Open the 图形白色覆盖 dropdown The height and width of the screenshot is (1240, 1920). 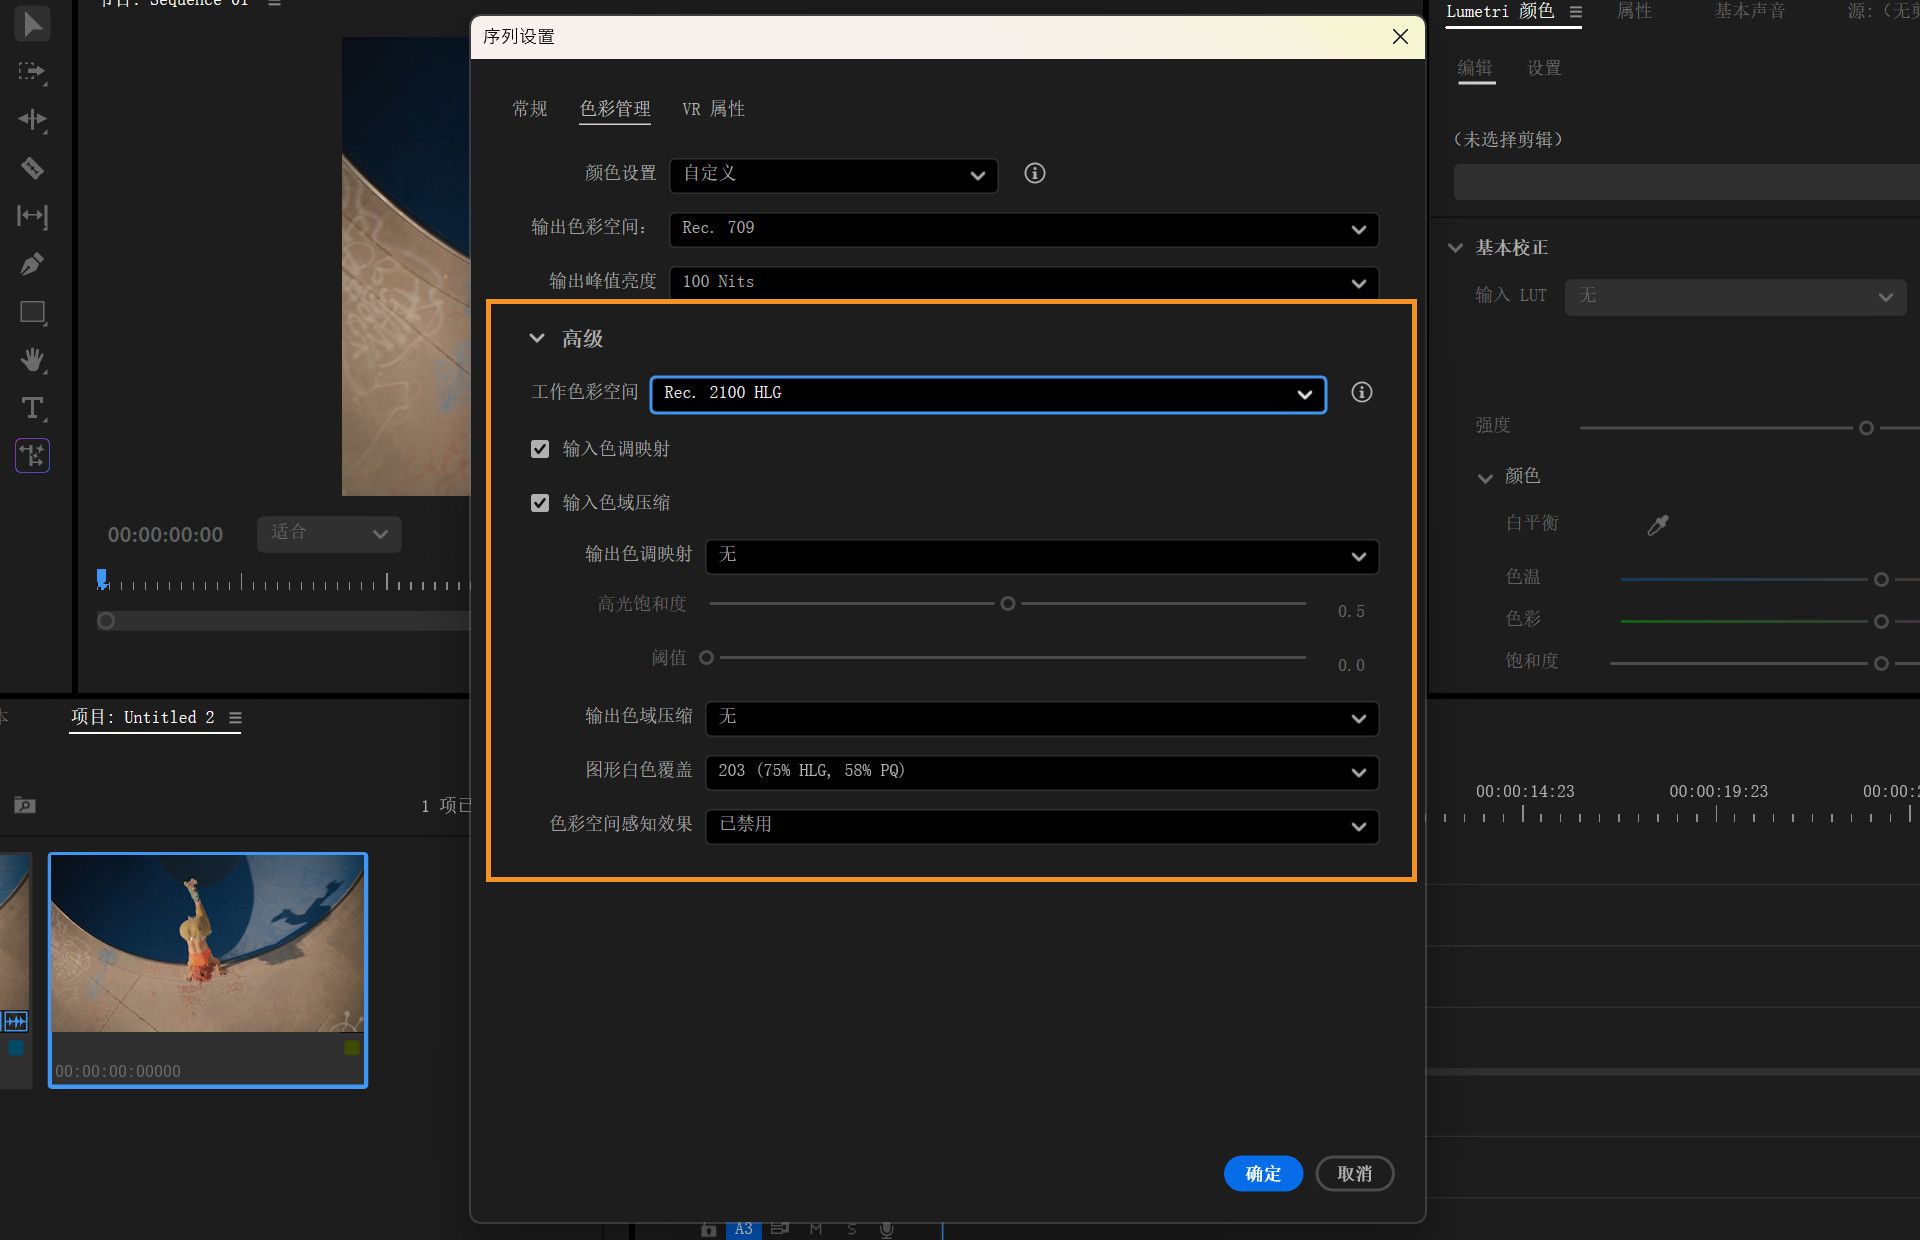pyautogui.click(x=1041, y=772)
